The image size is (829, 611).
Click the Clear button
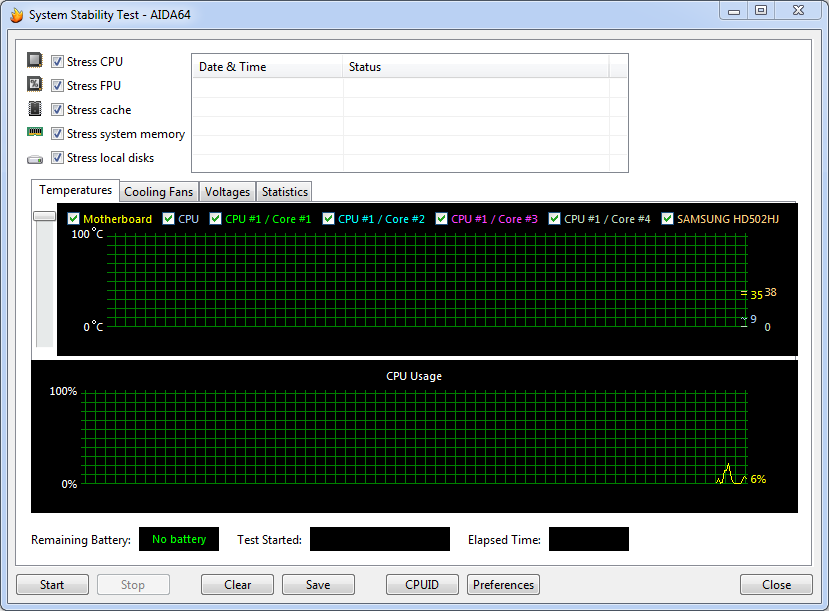[237, 585]
